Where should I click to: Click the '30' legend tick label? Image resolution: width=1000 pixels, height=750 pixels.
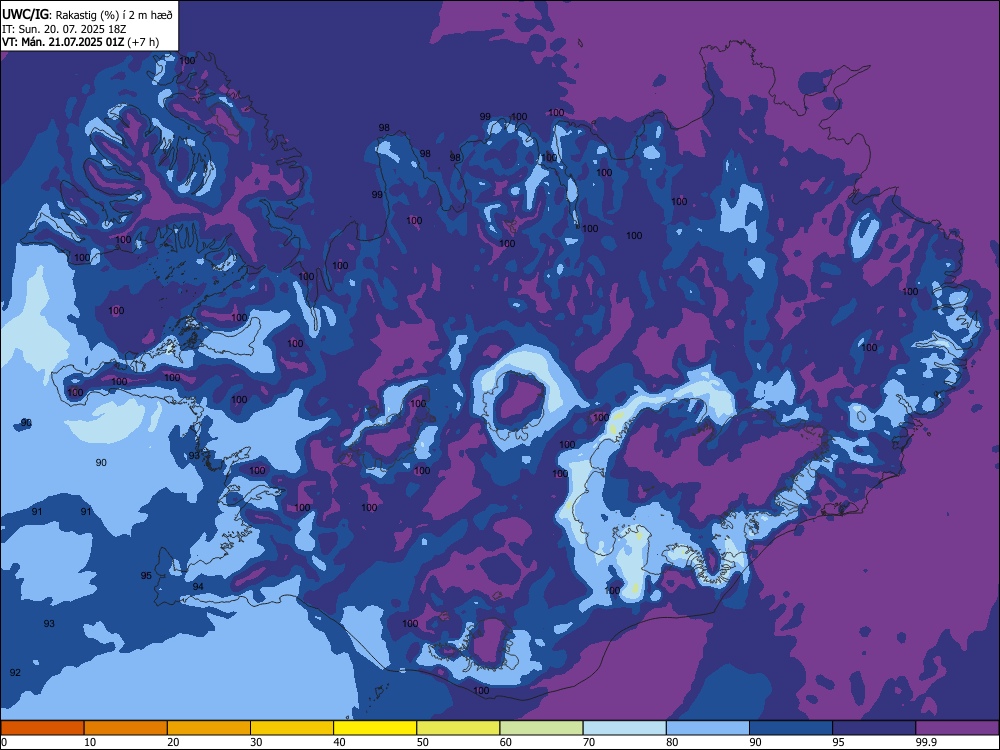pos(256,742)
